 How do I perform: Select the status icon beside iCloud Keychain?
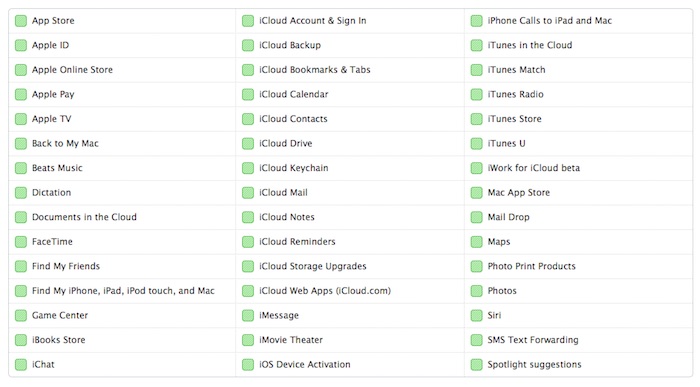248,168
